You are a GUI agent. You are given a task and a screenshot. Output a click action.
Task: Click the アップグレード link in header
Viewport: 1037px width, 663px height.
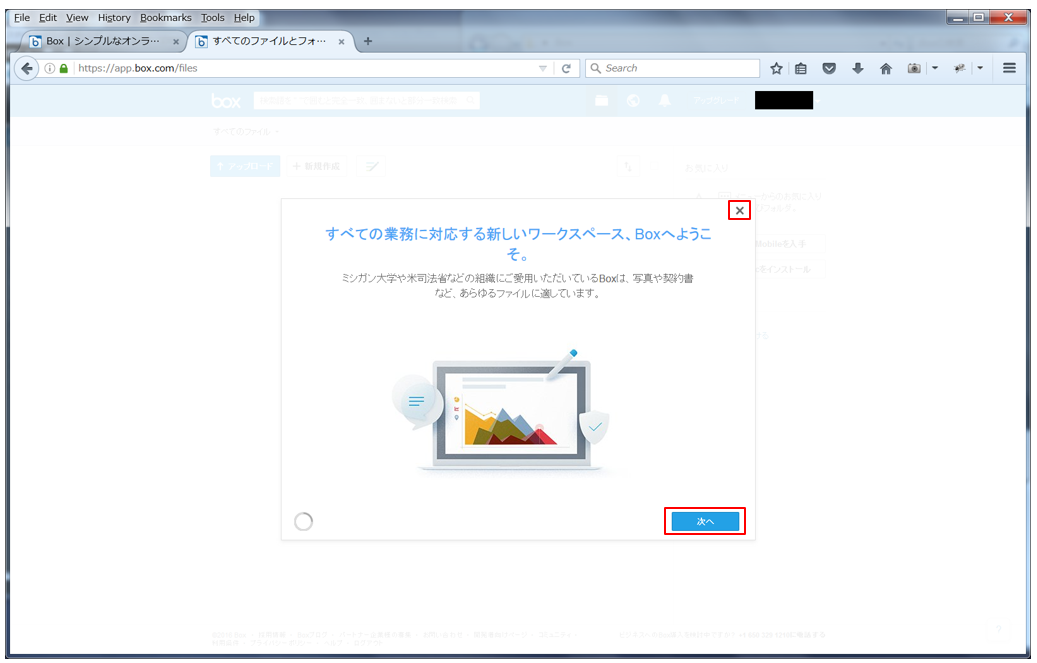coord(716,101)
